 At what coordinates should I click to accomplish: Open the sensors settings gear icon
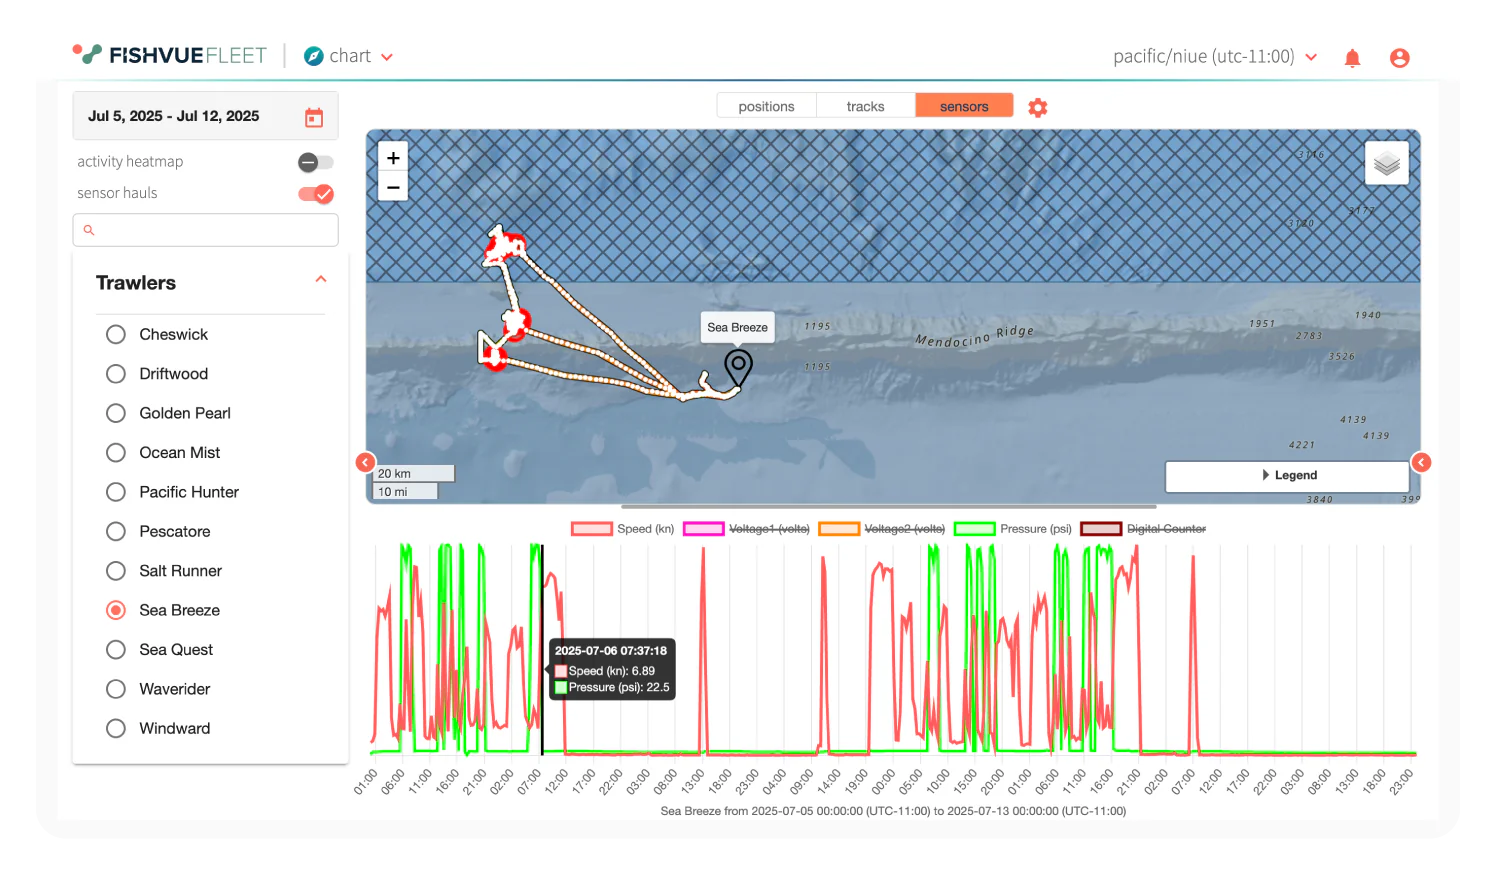coord(1038,107)
